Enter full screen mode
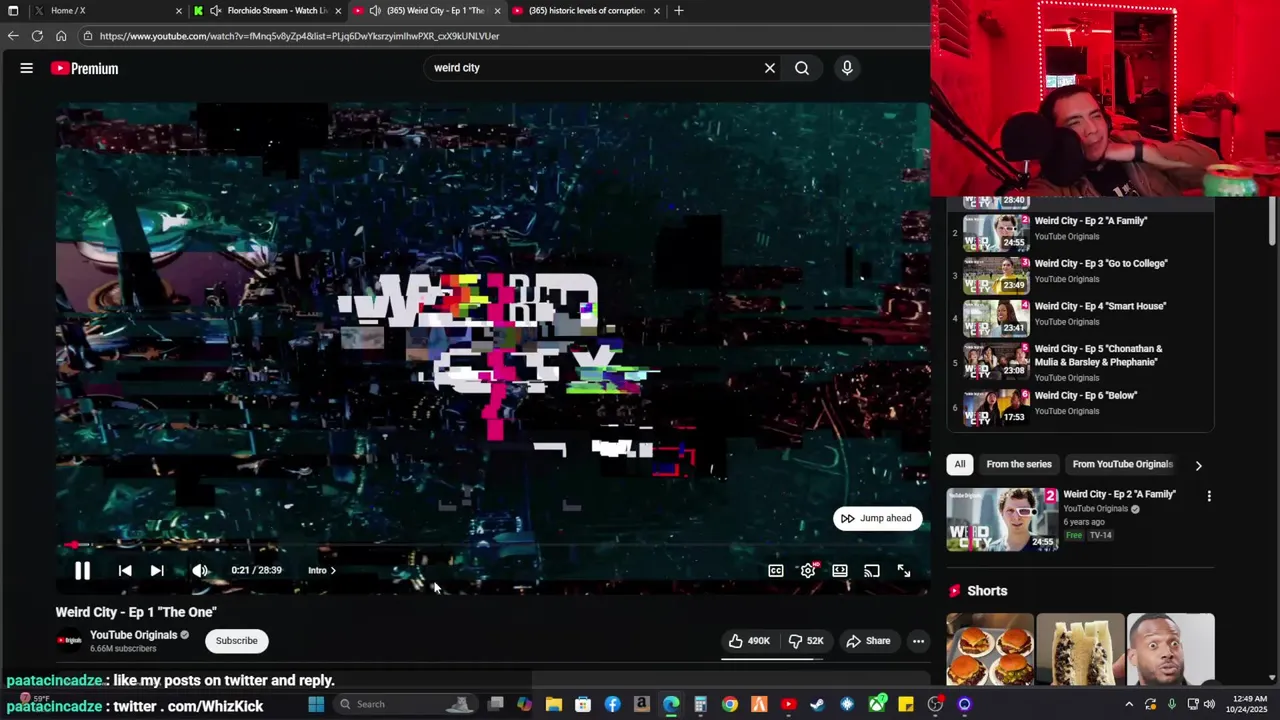Screen dimensions: 1280x720 904,570
